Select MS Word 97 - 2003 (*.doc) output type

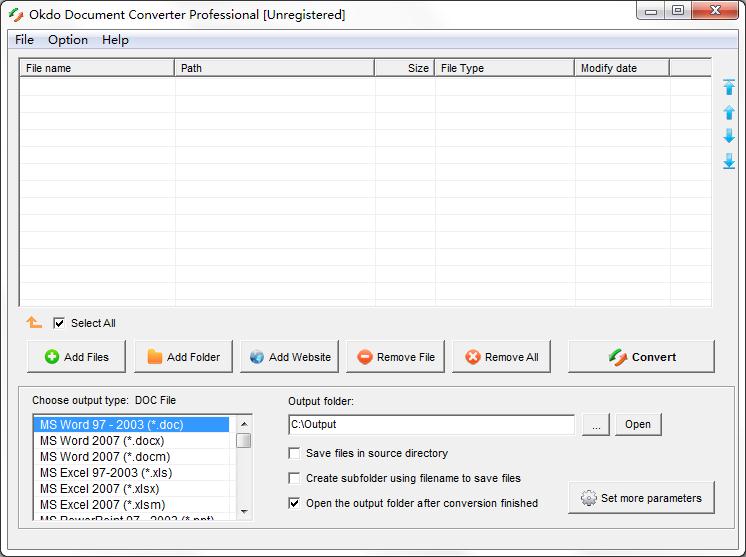pos(131,424)
